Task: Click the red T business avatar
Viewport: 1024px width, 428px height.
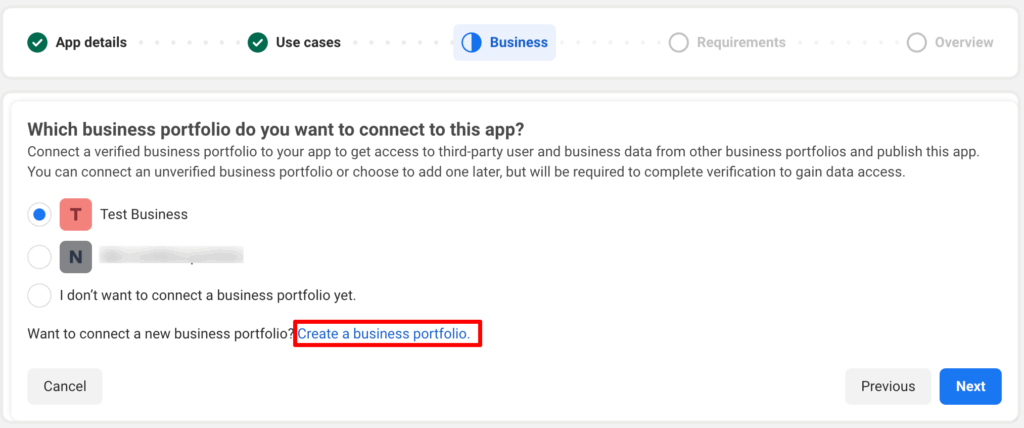Action: click(76, 215)
